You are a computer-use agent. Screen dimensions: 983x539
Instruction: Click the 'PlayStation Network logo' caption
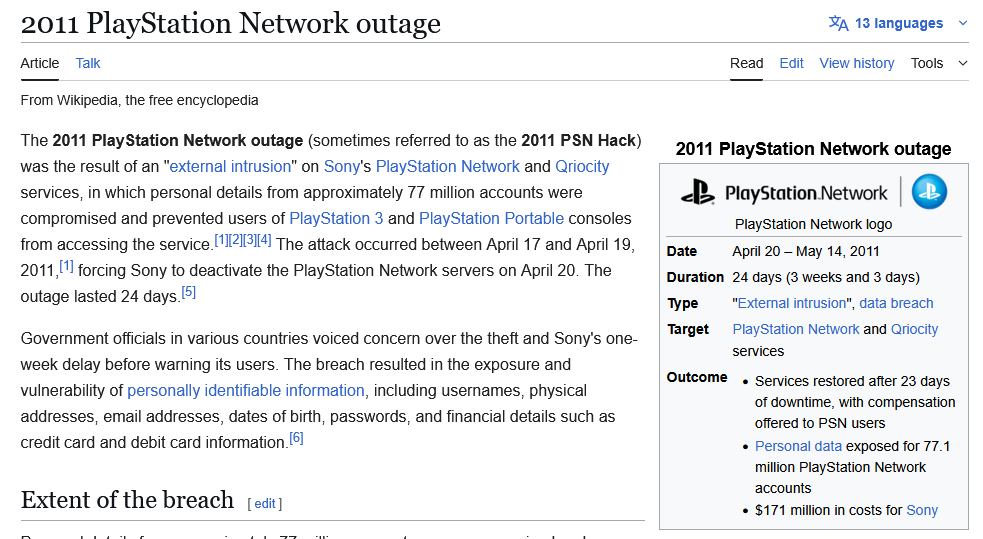point(813,224)
